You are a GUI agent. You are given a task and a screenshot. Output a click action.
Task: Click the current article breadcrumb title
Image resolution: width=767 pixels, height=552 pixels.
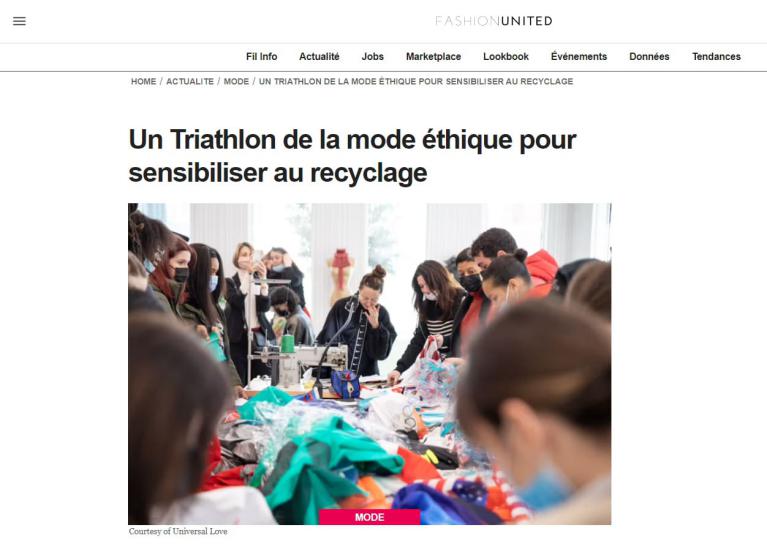tap(416, 81)
